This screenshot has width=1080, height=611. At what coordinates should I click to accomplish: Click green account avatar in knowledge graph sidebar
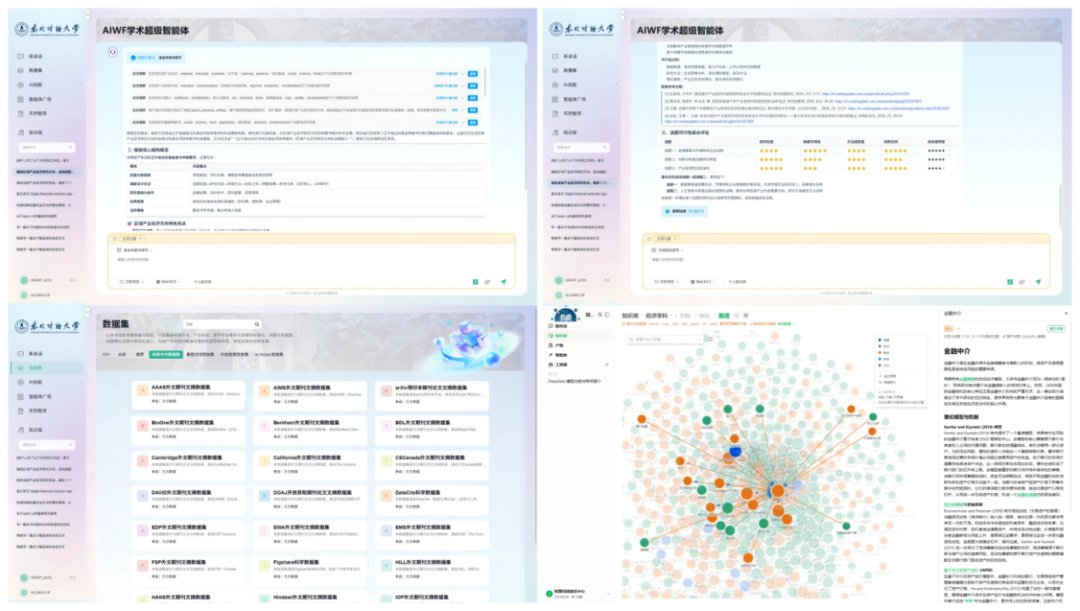pyautogui.click(x=550, y=593)
